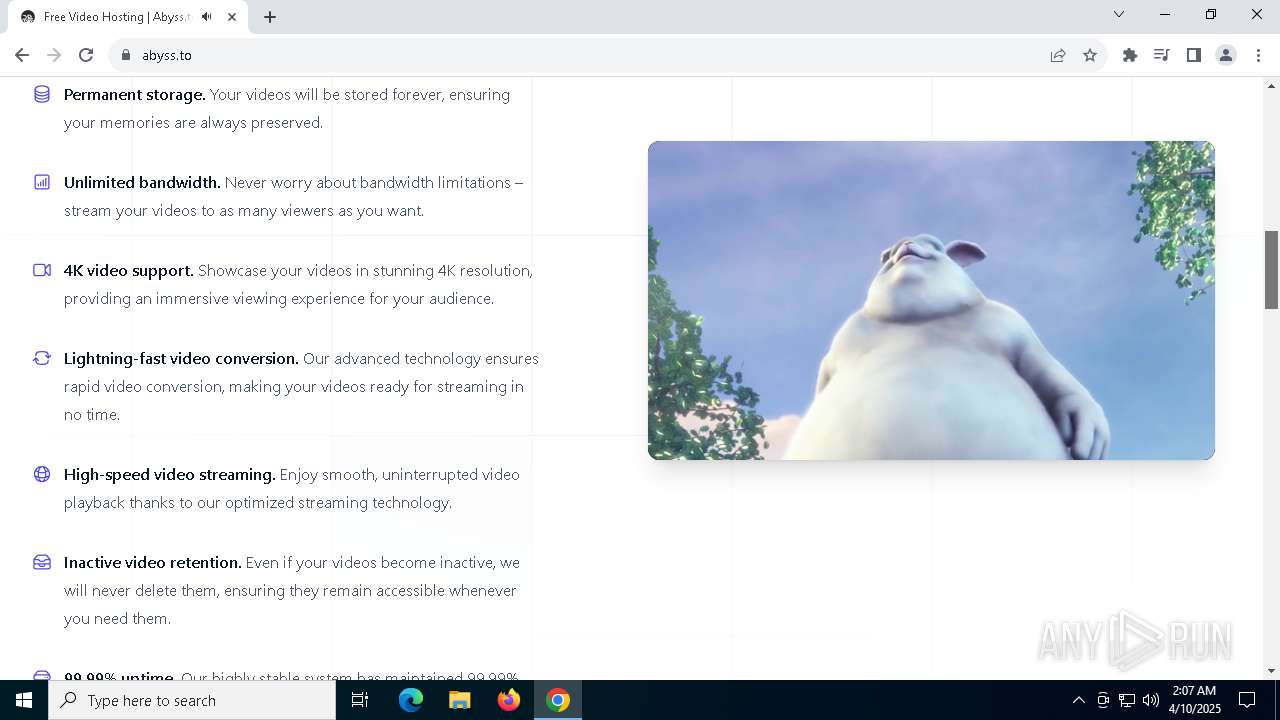Expand the tab search chevron

click(1119, 14)
